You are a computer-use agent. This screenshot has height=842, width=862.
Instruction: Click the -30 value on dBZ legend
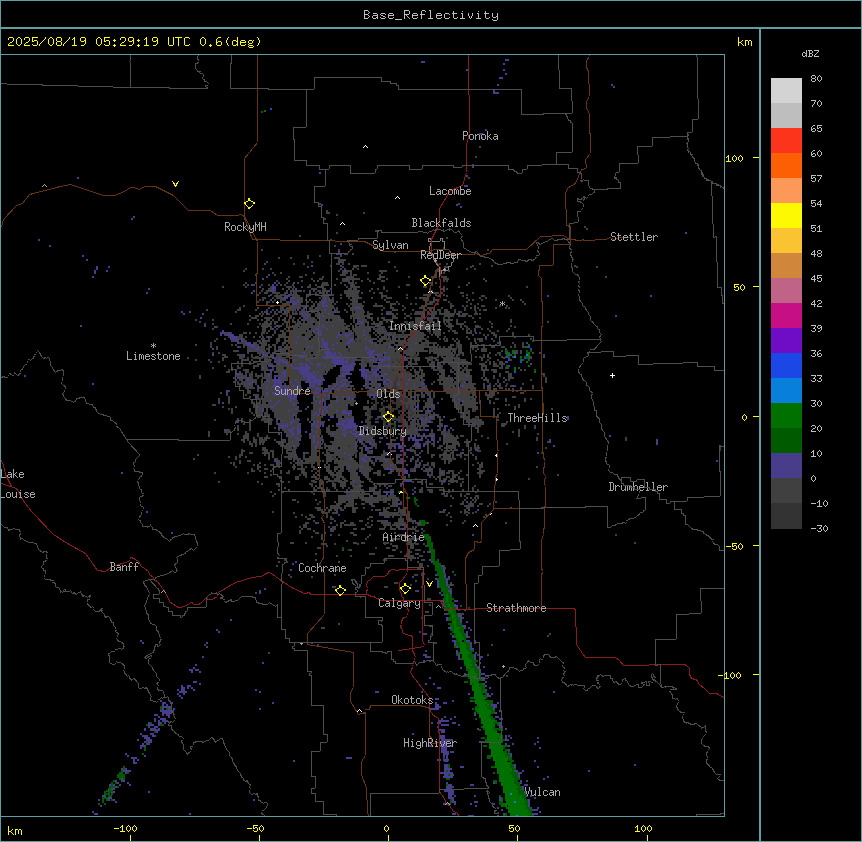pos(819,528)
